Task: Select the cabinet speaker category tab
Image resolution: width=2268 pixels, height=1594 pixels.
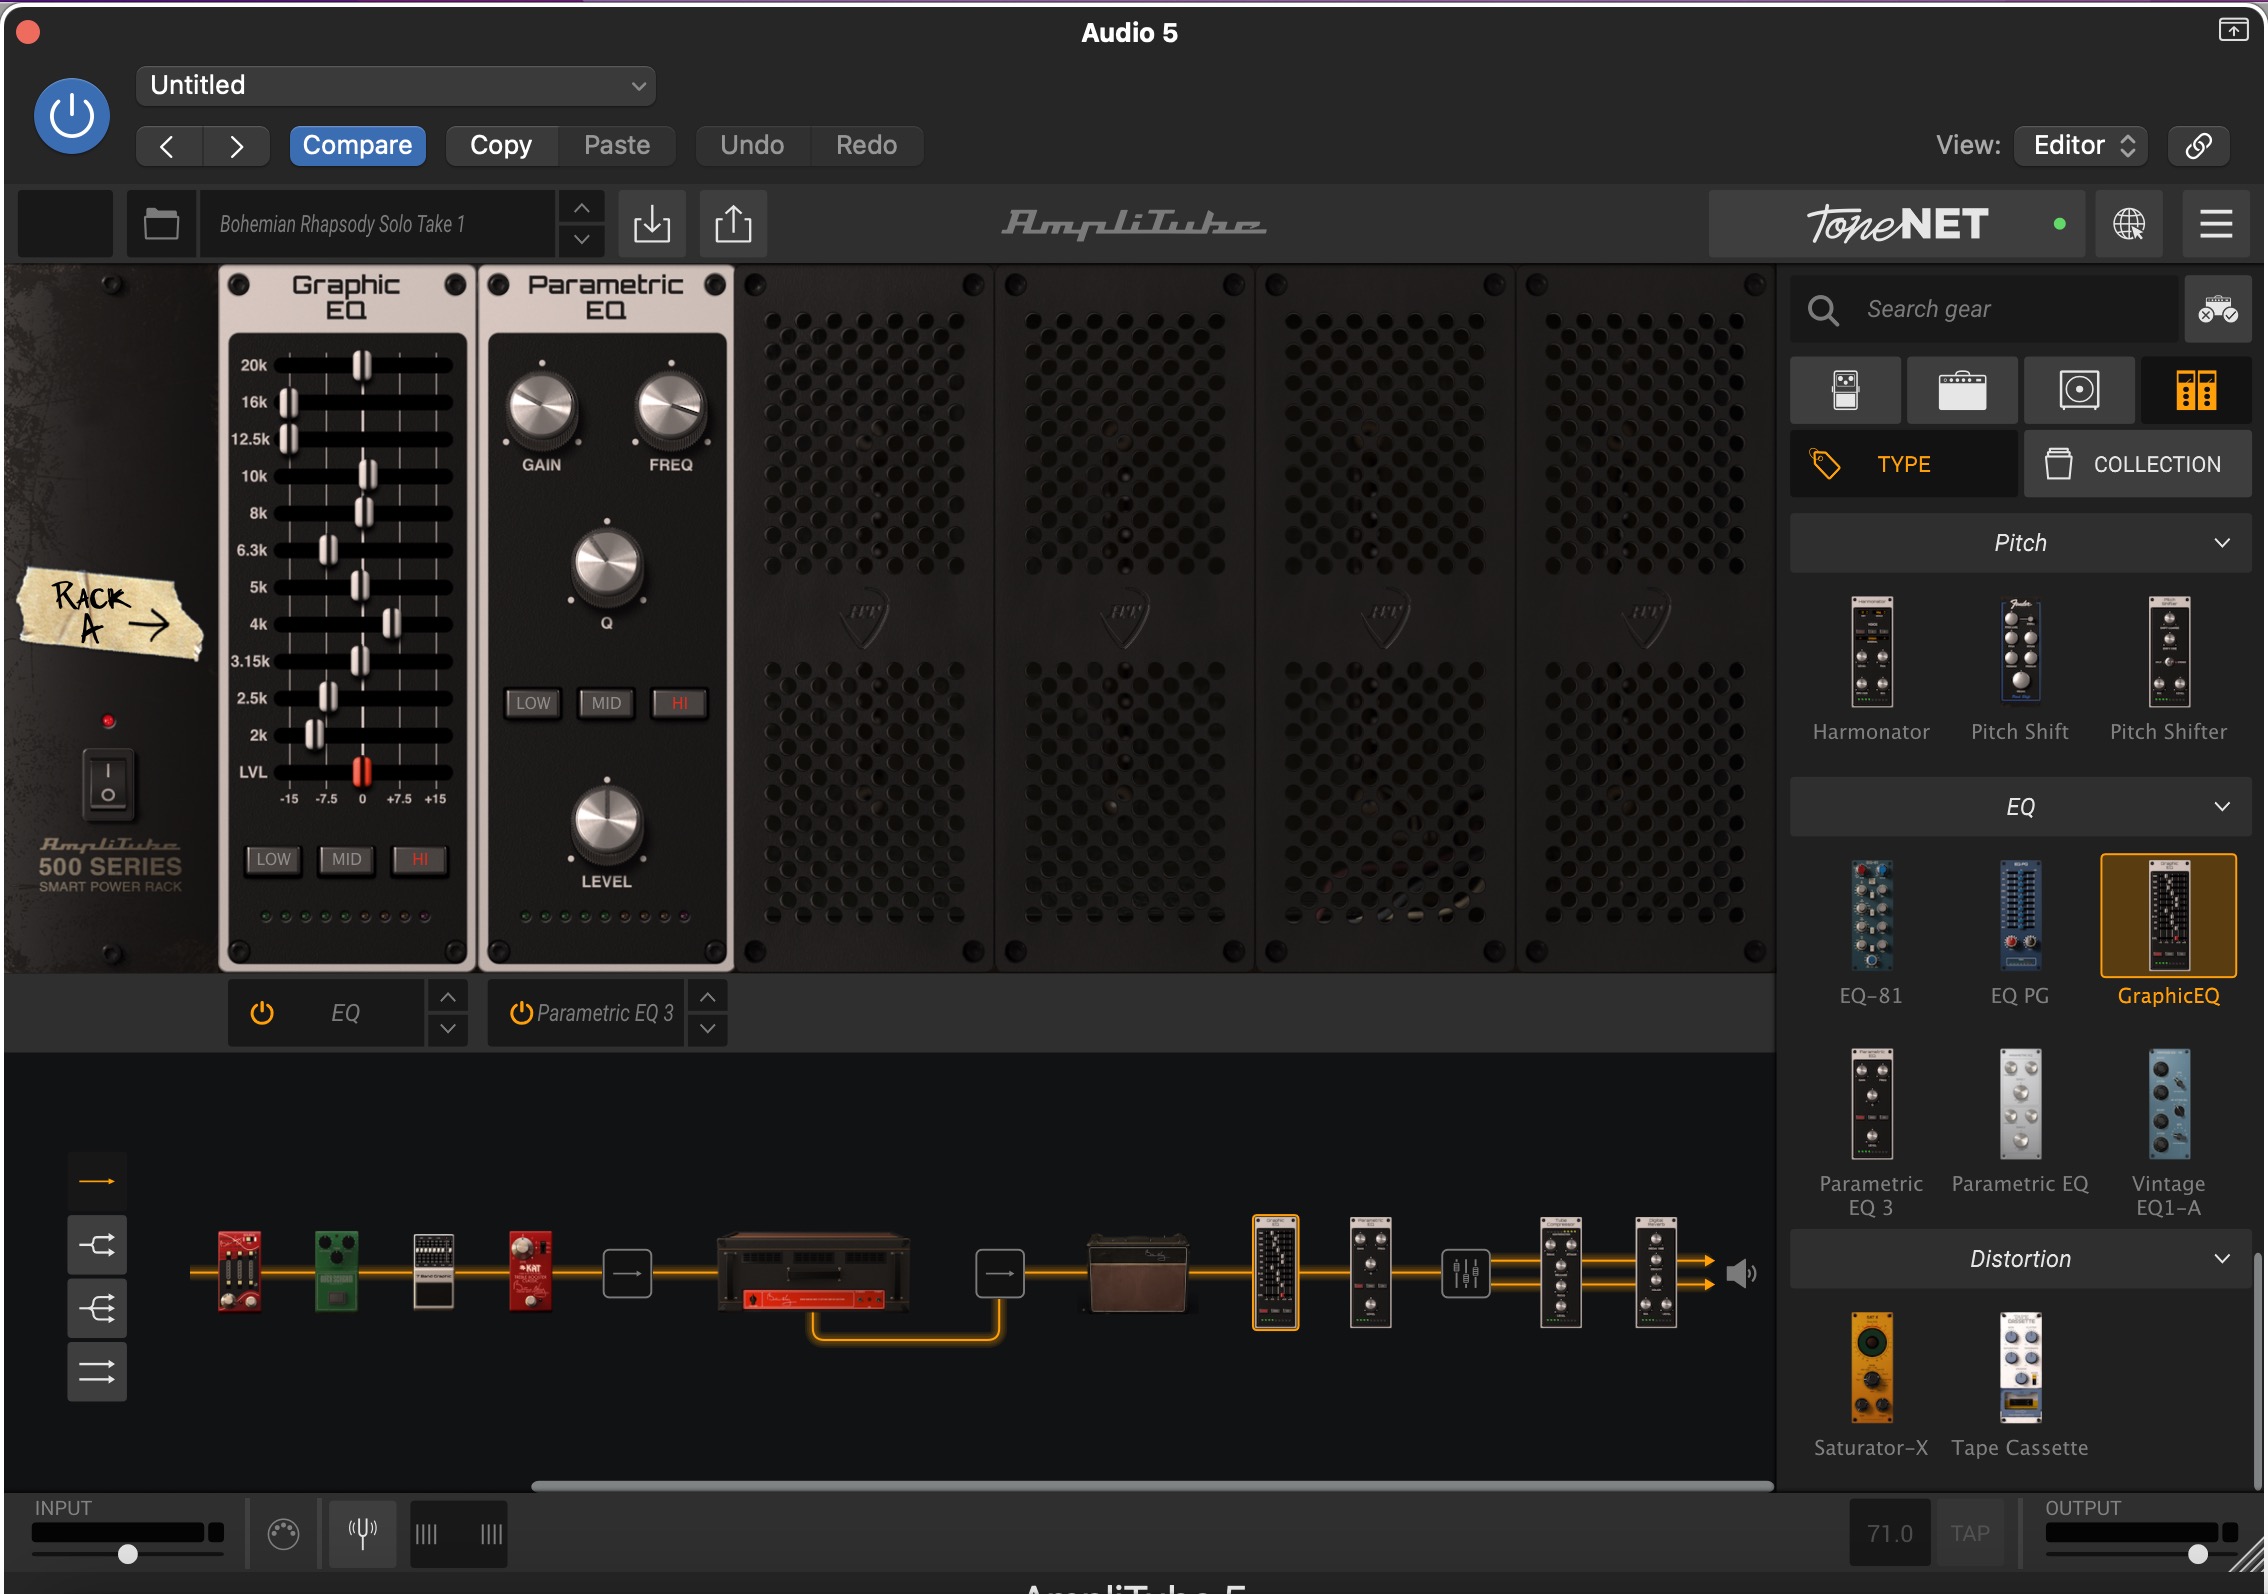Action: click(x=2079, y=390)
